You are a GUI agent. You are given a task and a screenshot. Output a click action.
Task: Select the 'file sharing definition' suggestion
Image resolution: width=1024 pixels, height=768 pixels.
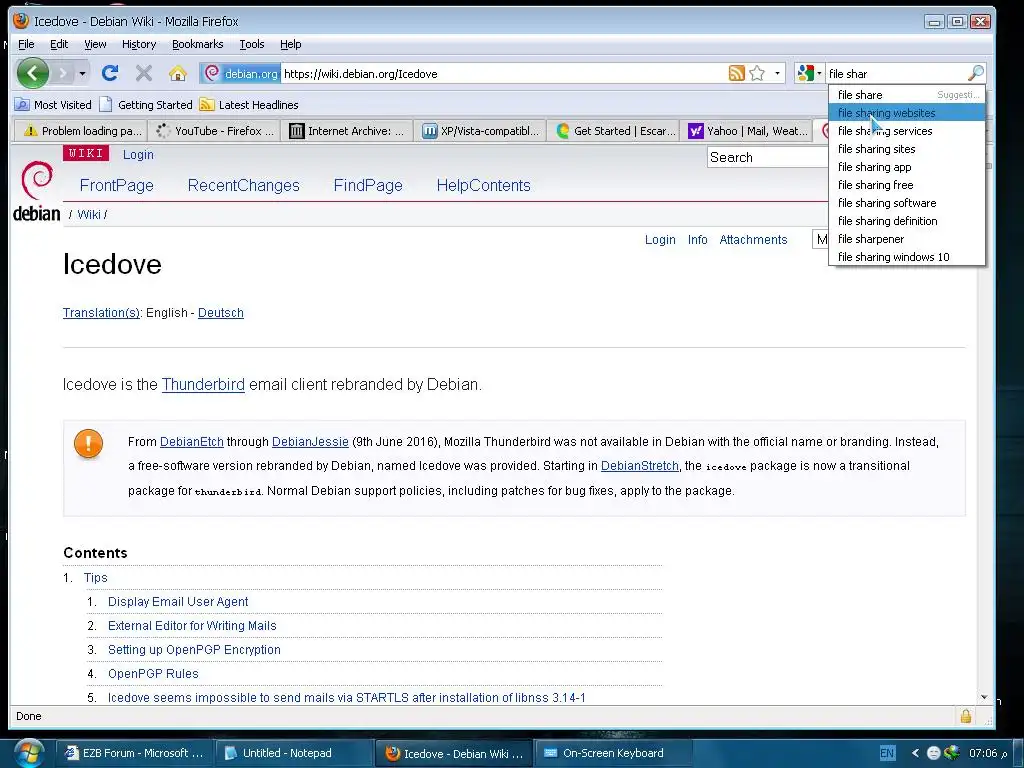[x=906, y=221]
